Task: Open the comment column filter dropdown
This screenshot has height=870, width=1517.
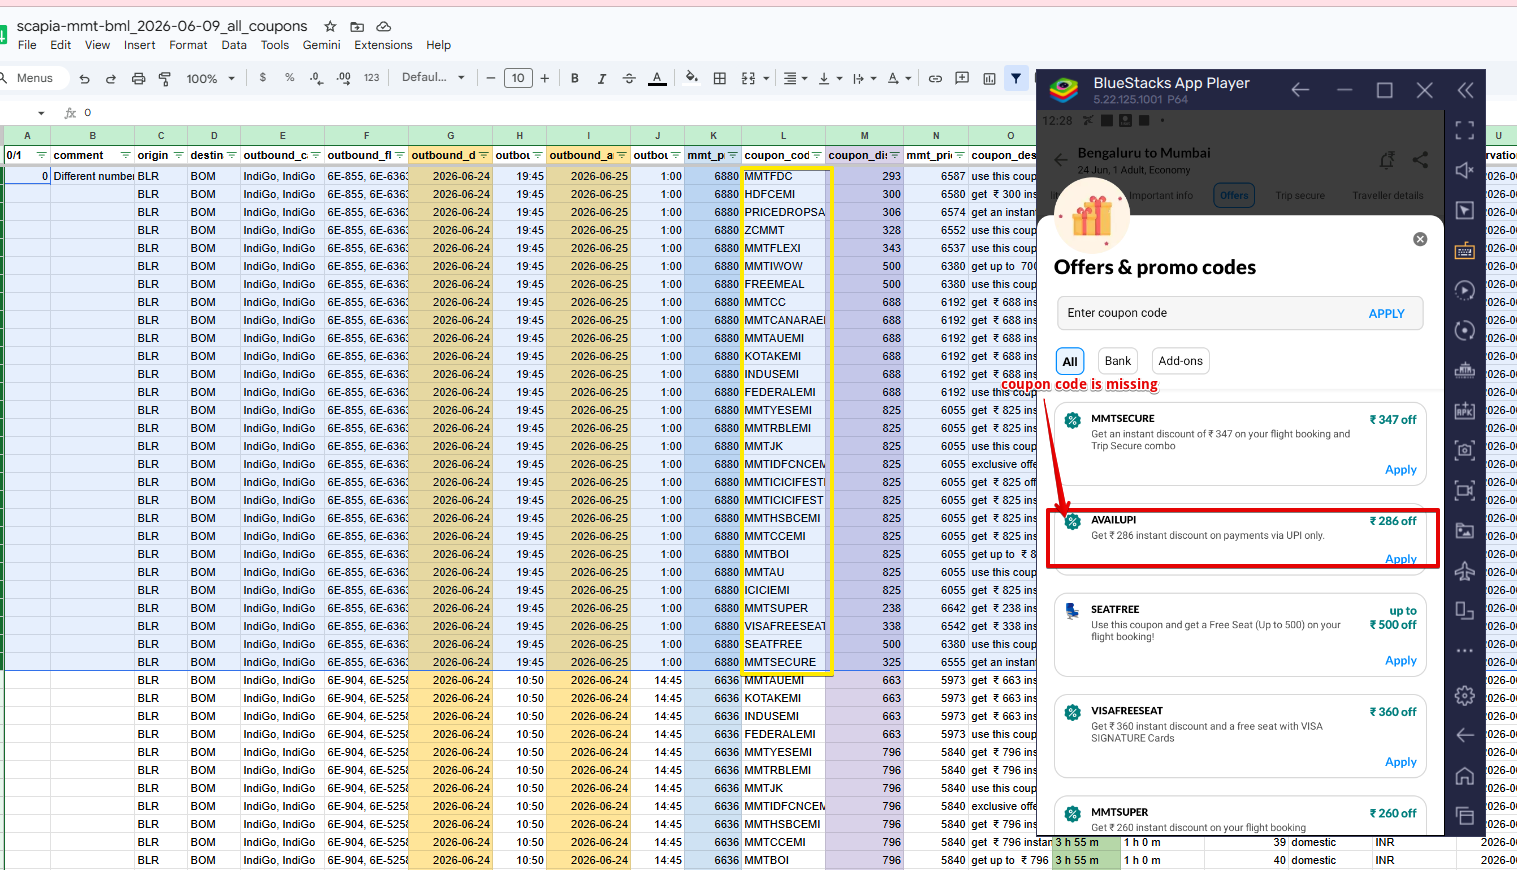Action: click(126, 155)
